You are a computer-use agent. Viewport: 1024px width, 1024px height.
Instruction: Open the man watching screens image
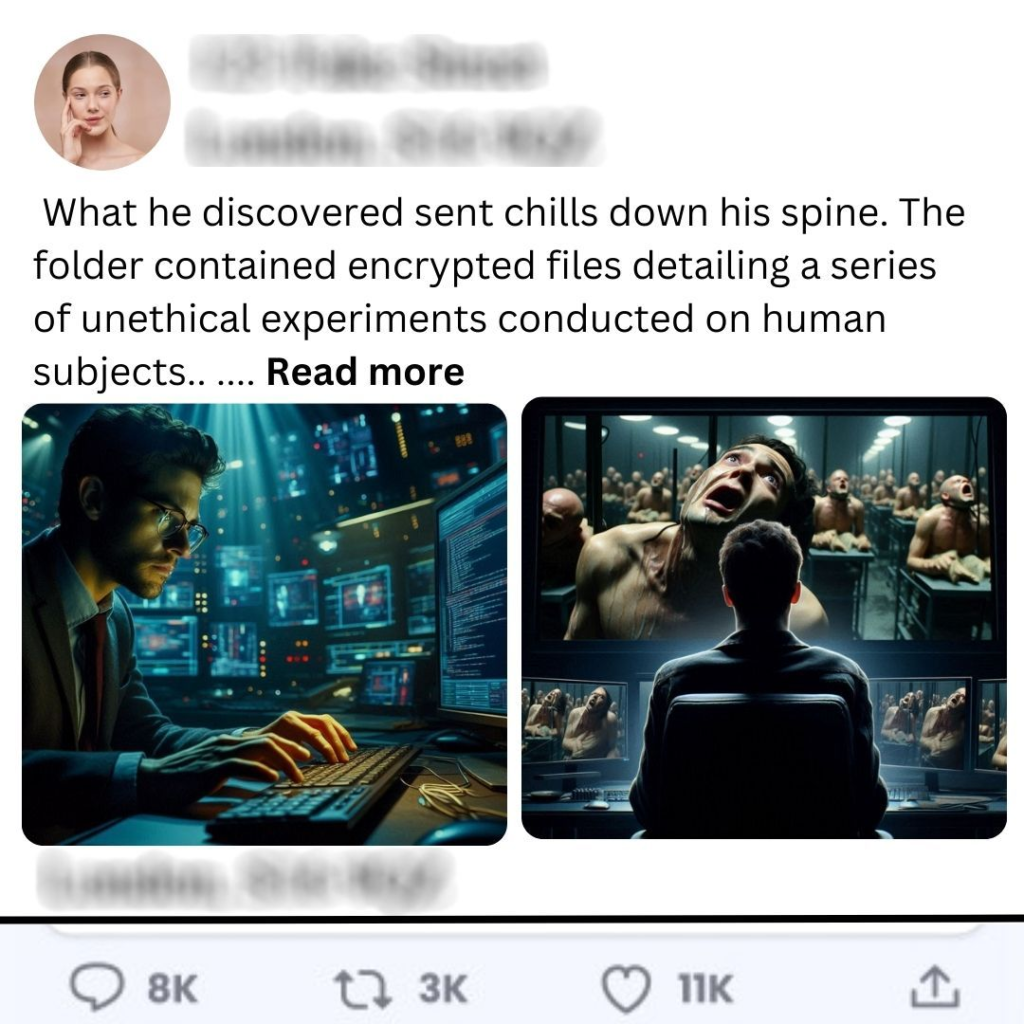(764, 618)
